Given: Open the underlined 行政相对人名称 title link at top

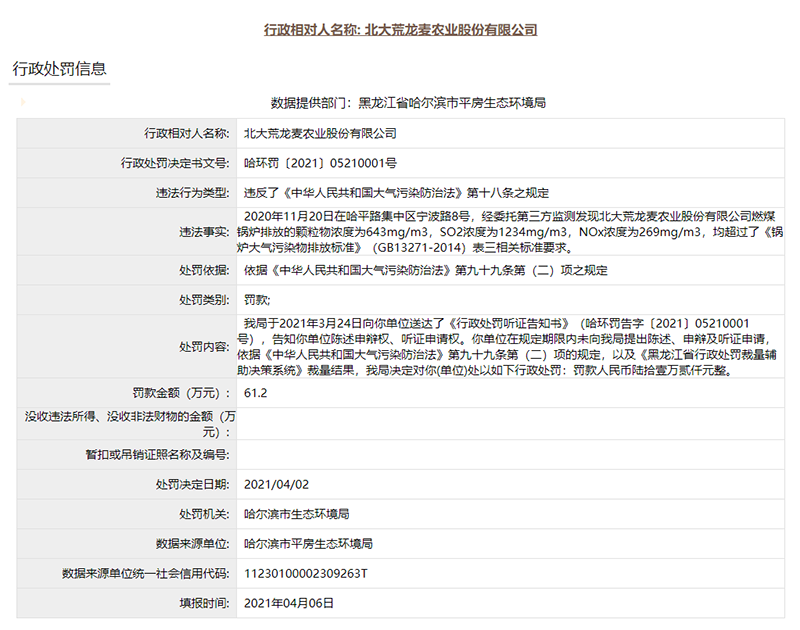Looking at the screenshot, I should (x=401, y=30).
